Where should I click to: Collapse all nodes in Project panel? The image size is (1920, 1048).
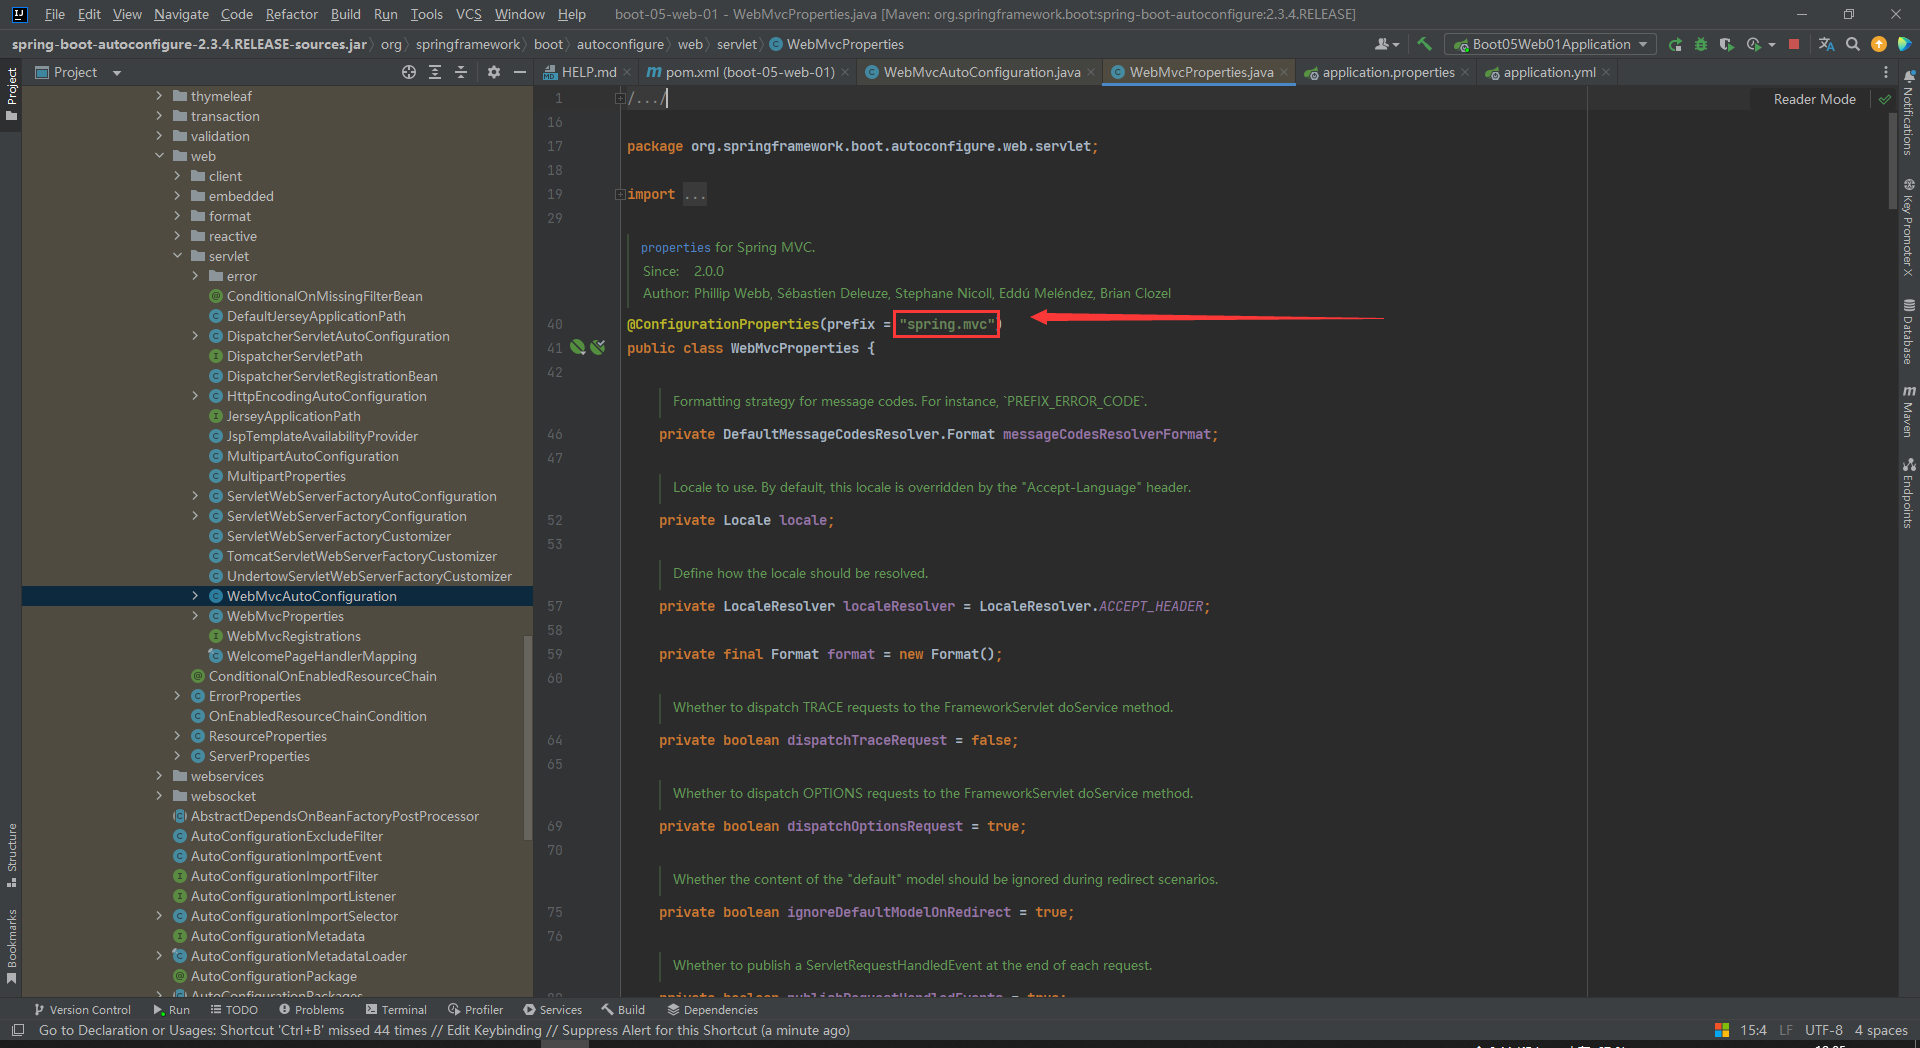pyautogui.click(x=461, y=72)
